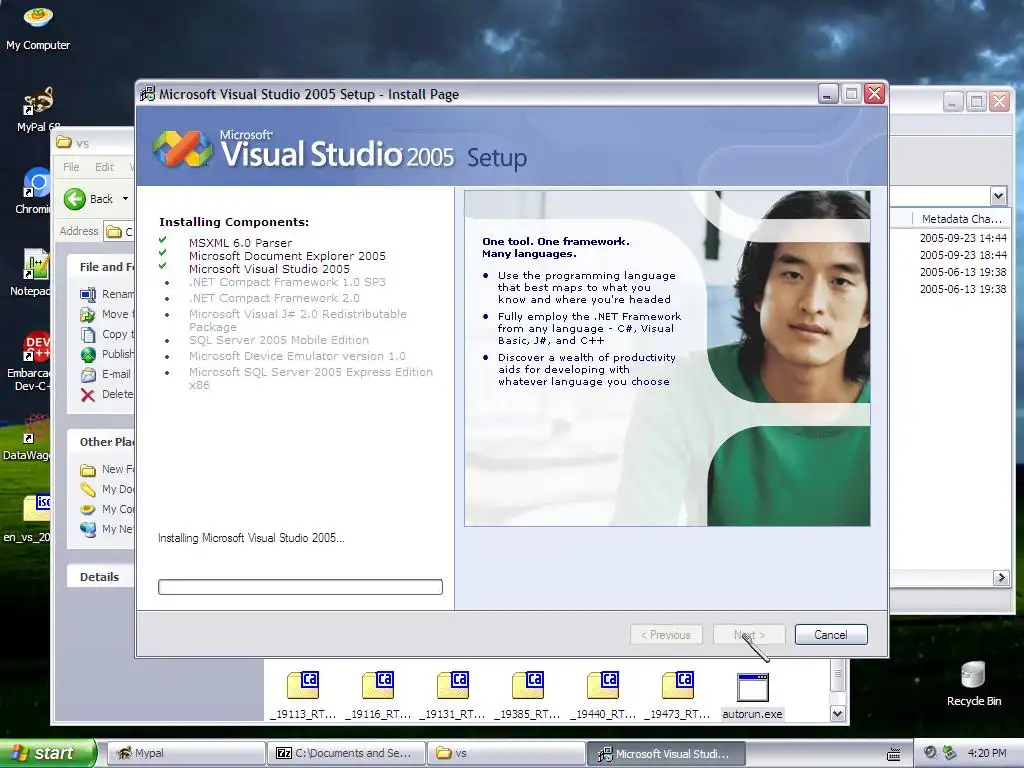
Task: Click .NET Compact Framework 2.0 entry
Action: [274, 298]
